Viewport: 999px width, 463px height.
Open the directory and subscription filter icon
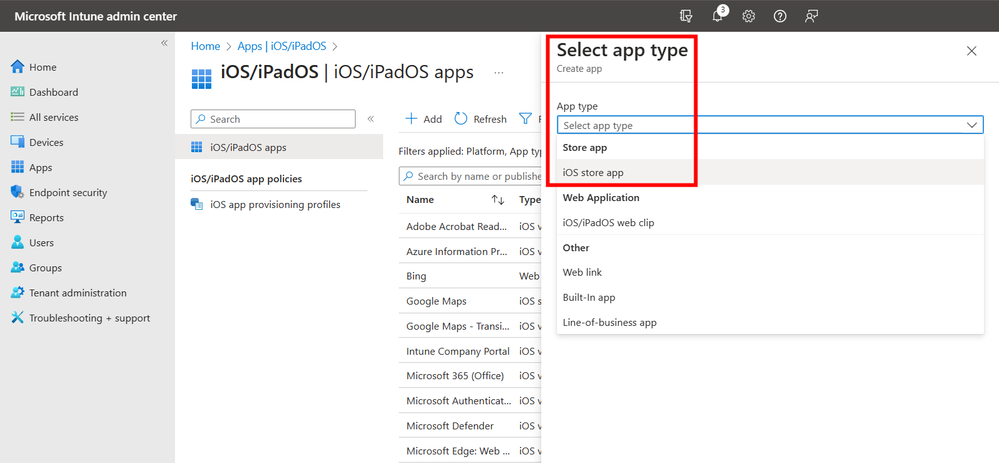pos(686,17)
